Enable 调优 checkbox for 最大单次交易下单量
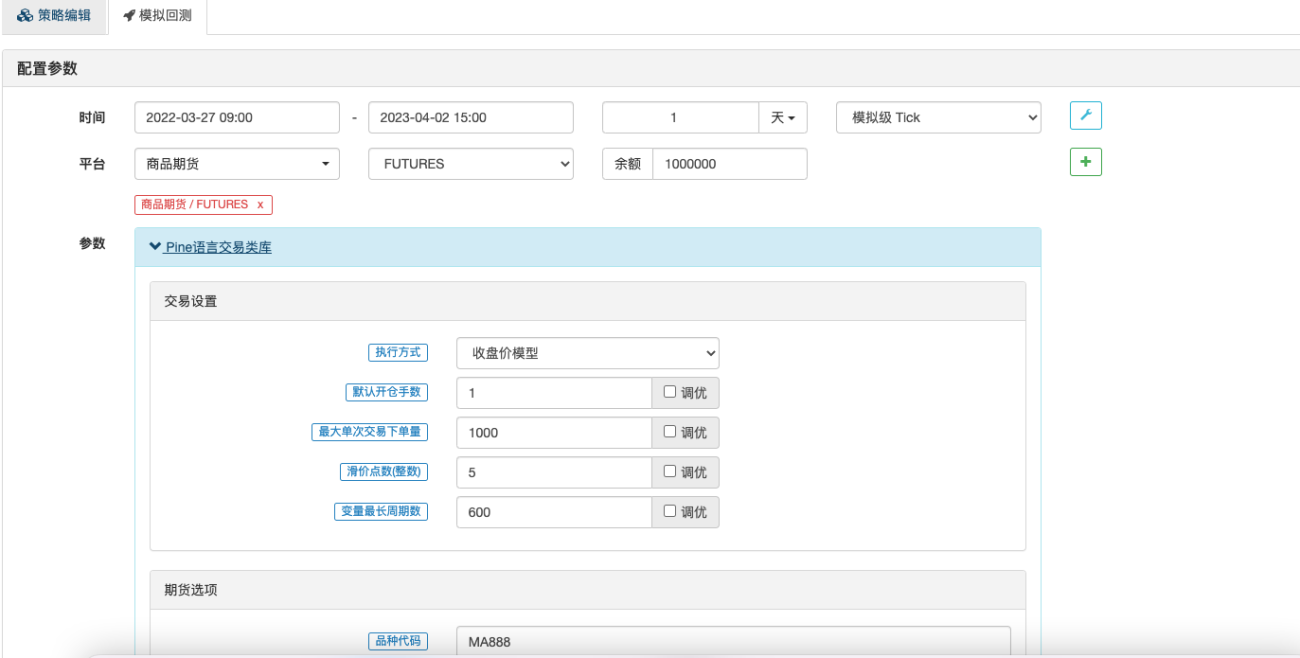This screenshot has width=1300, height=658. click(670, 432)
